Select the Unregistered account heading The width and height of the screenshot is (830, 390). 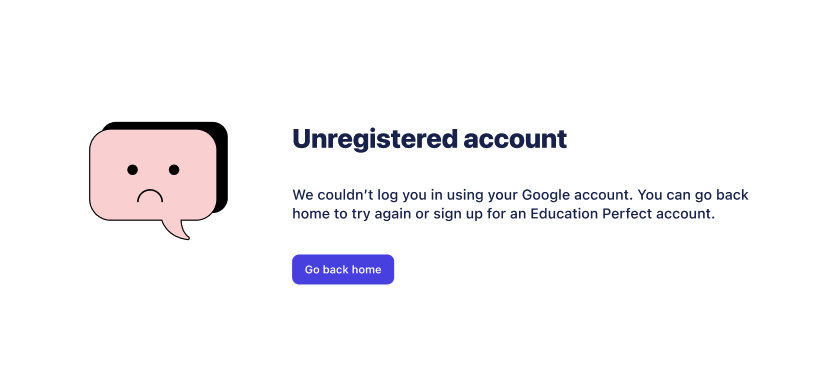pyautogui.click(x=429, y=139)
